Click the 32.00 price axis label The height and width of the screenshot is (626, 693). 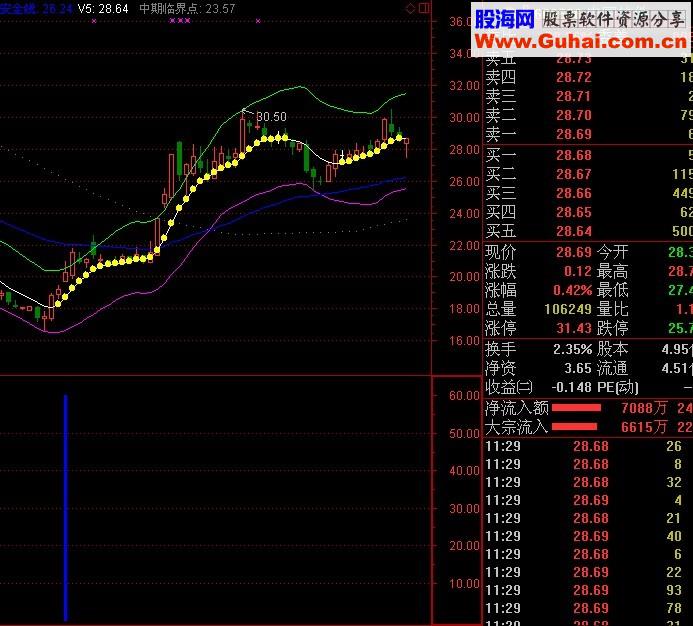pyautogui.click(x=464, y=86)
